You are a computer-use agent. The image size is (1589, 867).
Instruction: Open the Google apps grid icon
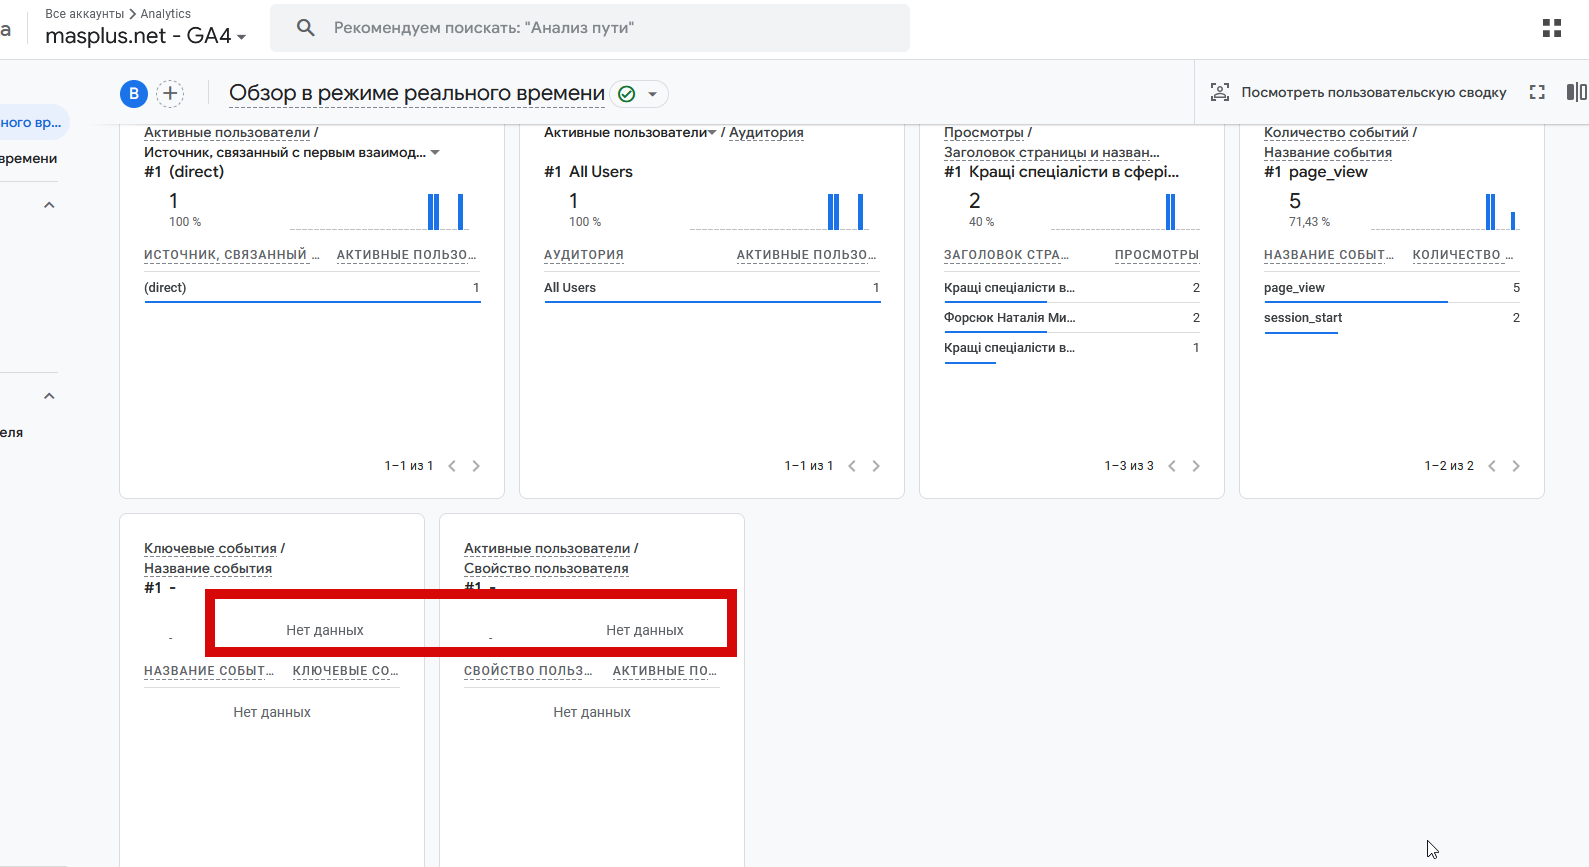click(x=1551, y=28)
